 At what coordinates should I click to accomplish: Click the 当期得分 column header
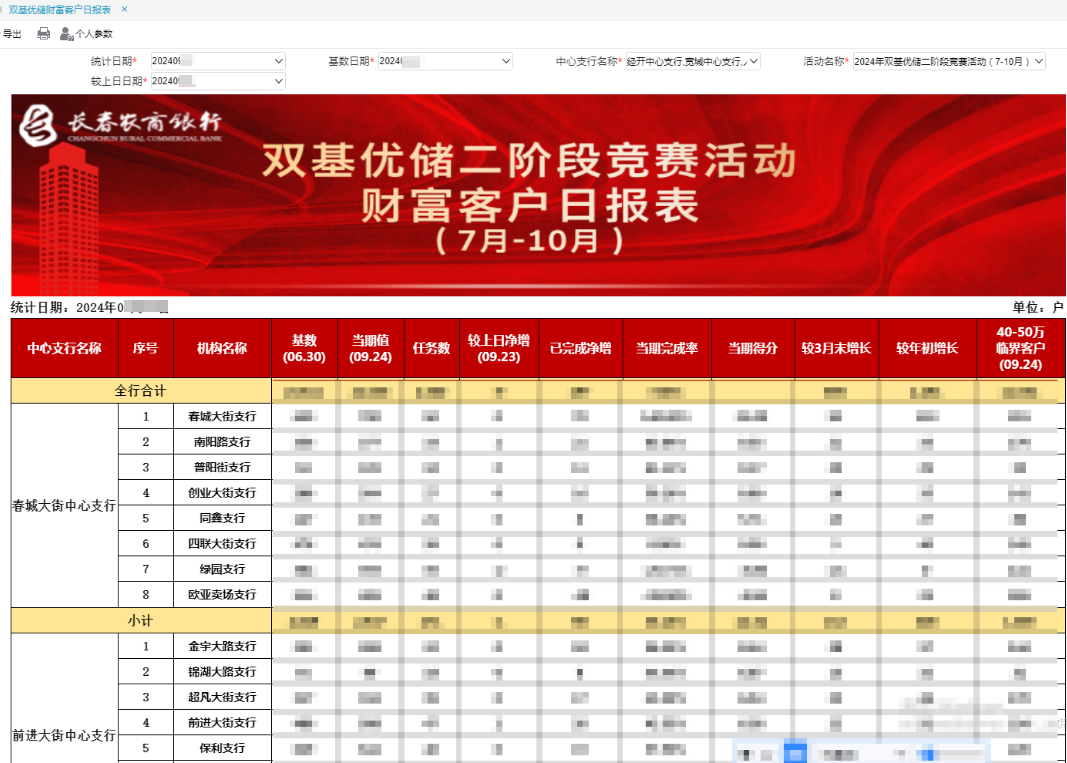753,348
